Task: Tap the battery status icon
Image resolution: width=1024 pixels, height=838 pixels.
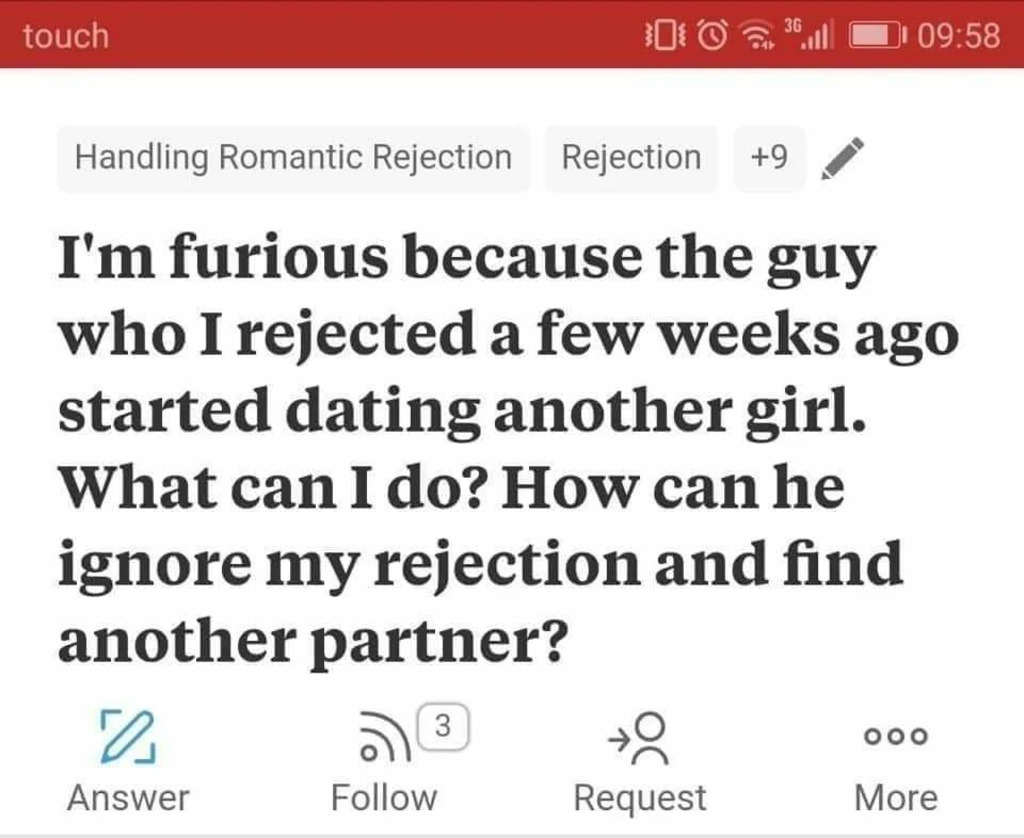Action: 877,36
